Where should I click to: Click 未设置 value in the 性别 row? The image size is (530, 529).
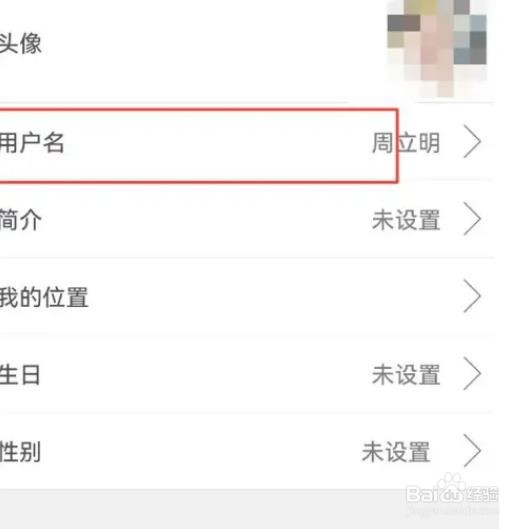pyautogui.click(x=396, y=452)
